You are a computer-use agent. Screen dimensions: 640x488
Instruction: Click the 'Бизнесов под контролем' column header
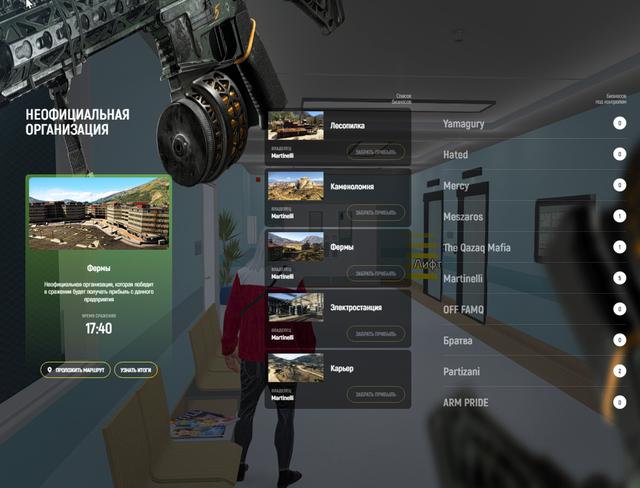point(611,99)
